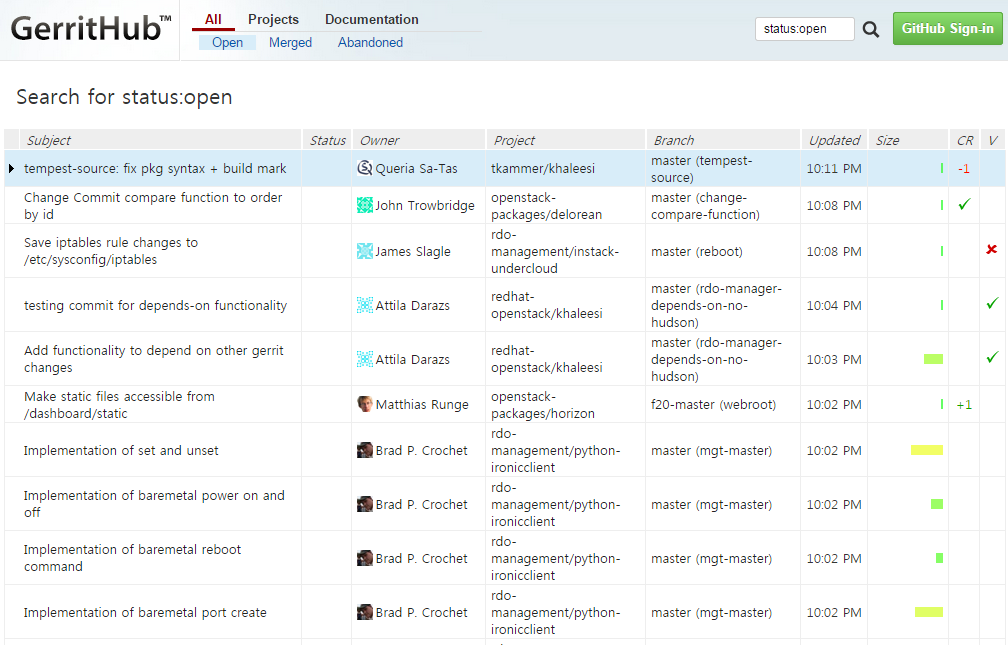Click green checkmark in 'Change Commit compare function' row
Viewport: 1008px width, 645px height.
[964, 204]
